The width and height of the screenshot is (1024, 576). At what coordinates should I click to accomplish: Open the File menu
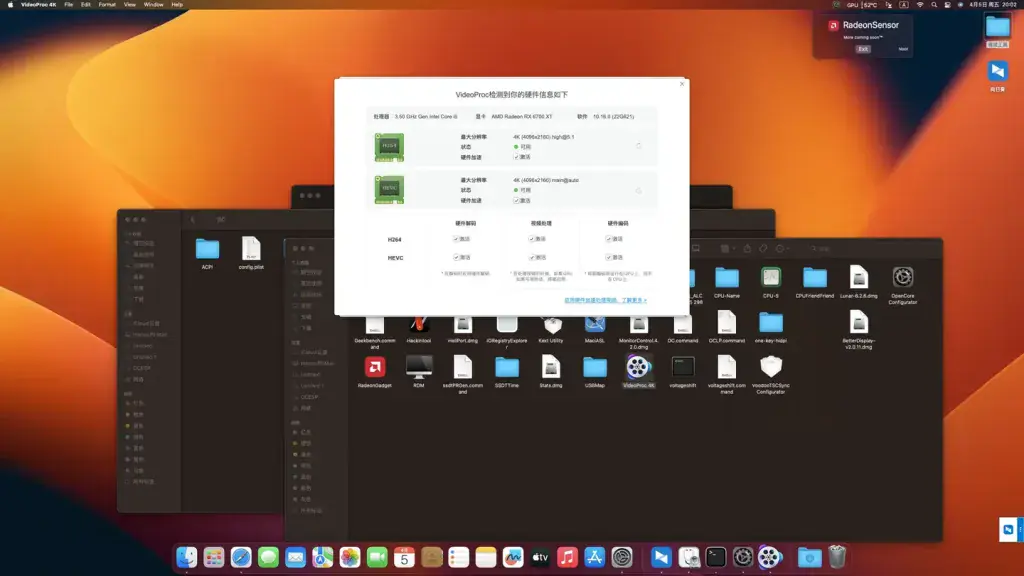(x=69, y=5)
